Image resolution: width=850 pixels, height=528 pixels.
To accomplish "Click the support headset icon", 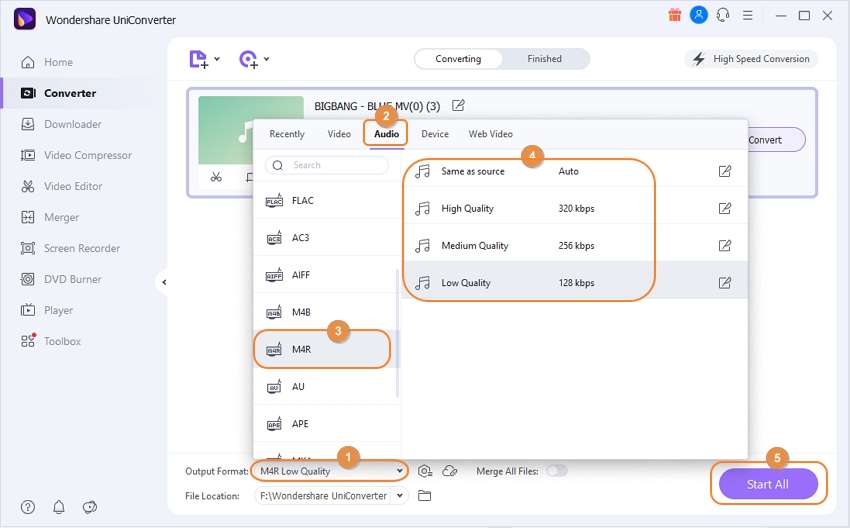I will click(723, 15).
